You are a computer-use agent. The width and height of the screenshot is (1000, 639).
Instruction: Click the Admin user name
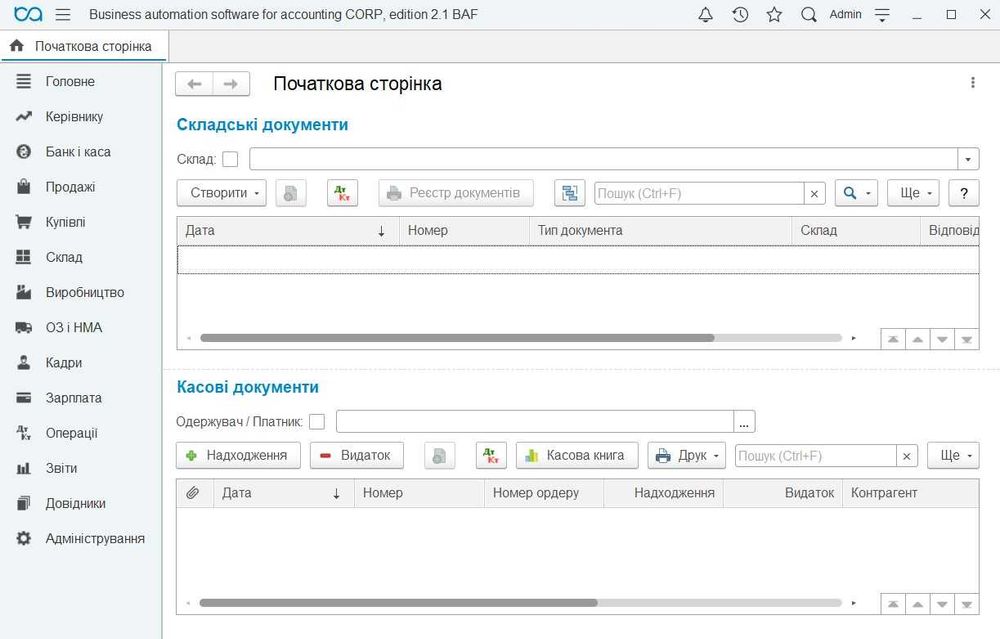(x=845, y=14)
